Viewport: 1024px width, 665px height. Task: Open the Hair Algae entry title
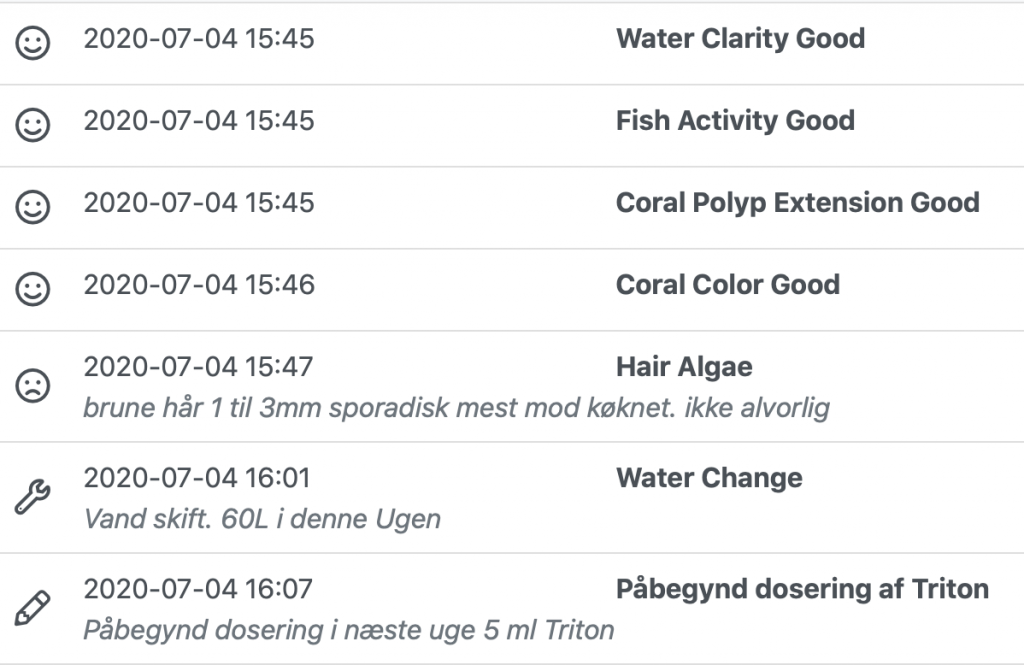684,367
